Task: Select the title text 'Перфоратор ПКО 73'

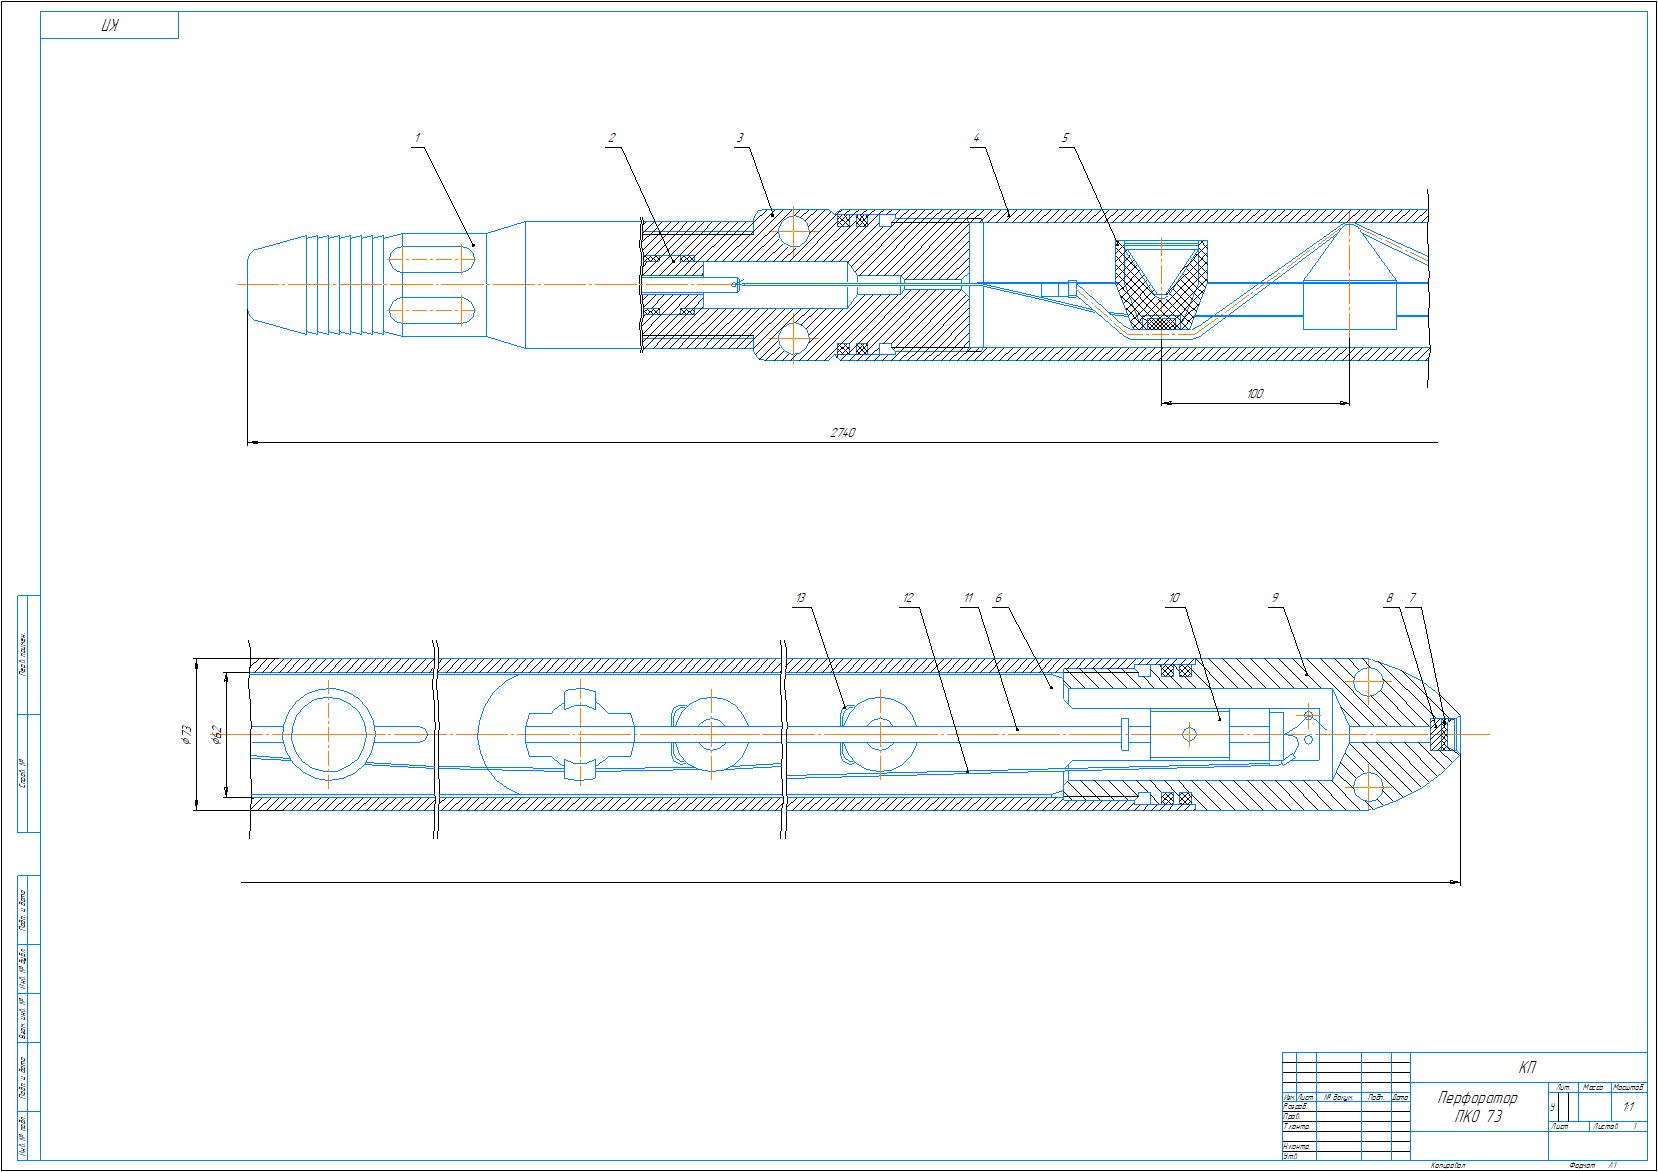Action: pyautogui.click(x=1478, y=1107)
